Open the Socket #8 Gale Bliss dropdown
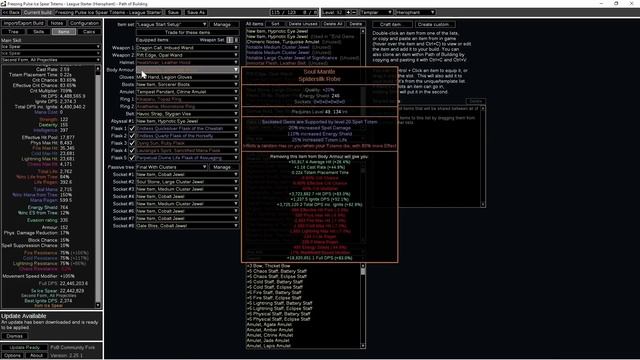The image size is (640, 360). (187, 226)
